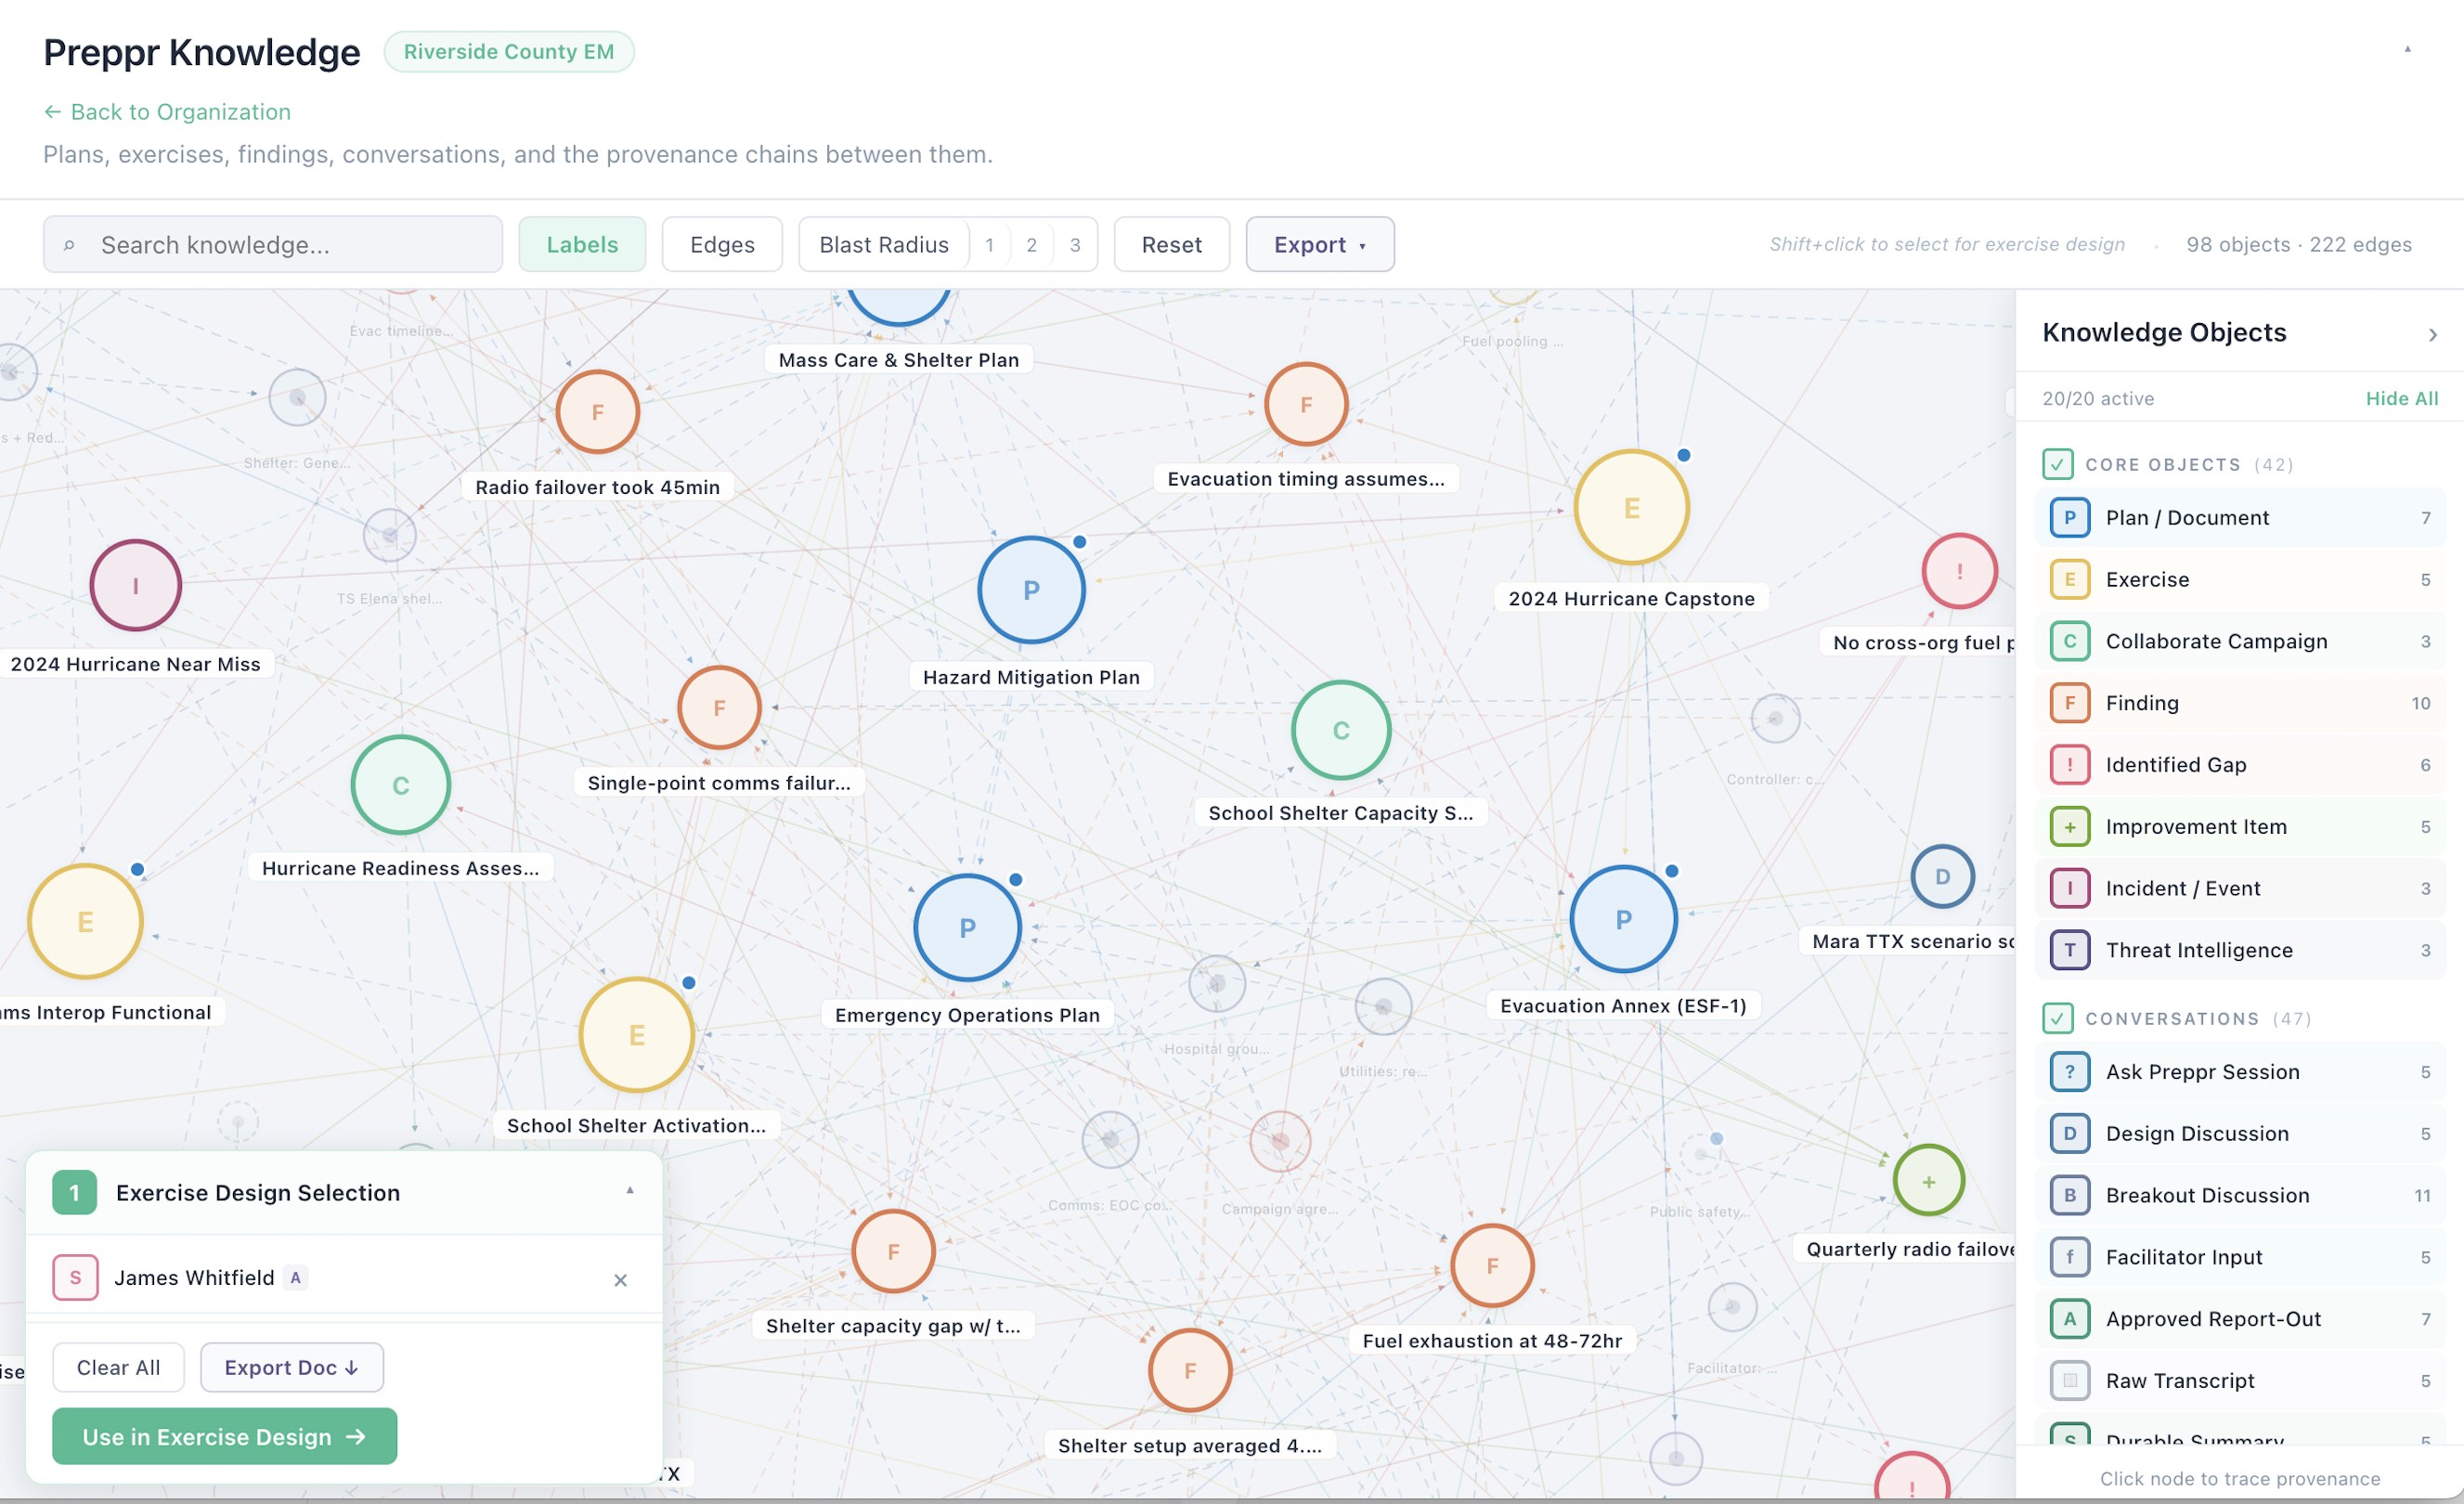The height and width of the screenshot is (1504, 2464).
Task: Uncheck the Core Objects group checkbox
Action: pos(2057,465)
